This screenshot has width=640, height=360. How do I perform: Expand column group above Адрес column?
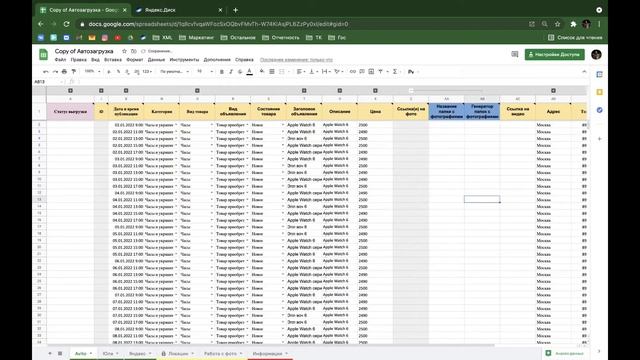coord(553,91)
